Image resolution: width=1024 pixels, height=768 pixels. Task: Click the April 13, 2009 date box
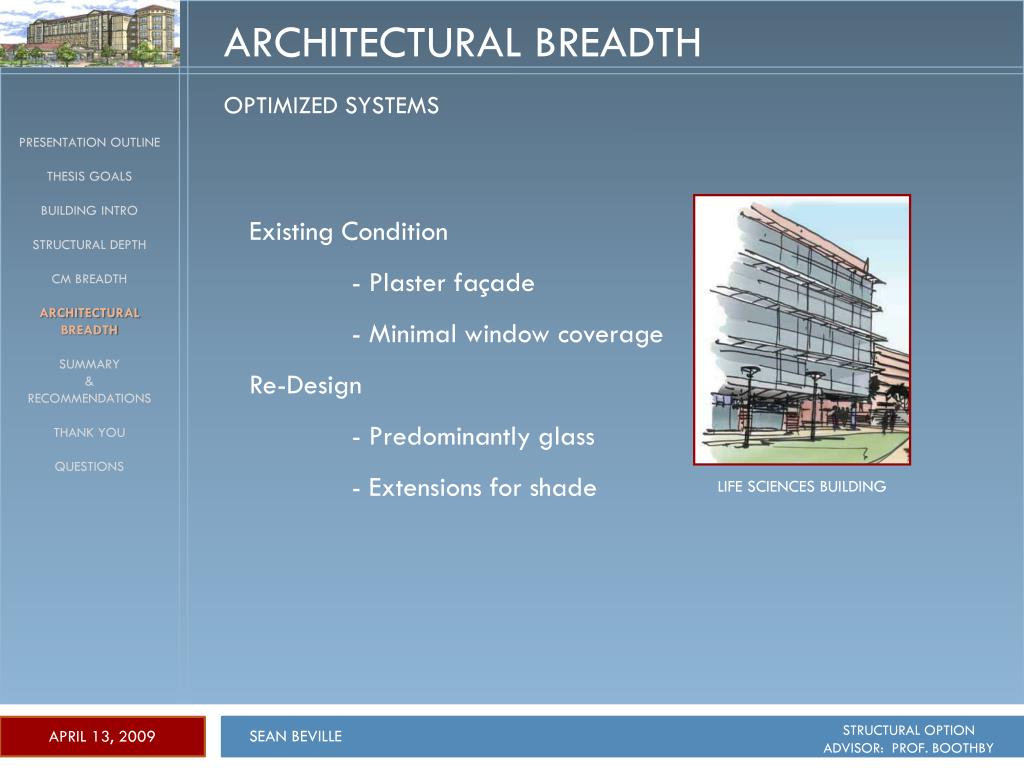[x=103, y=737]
